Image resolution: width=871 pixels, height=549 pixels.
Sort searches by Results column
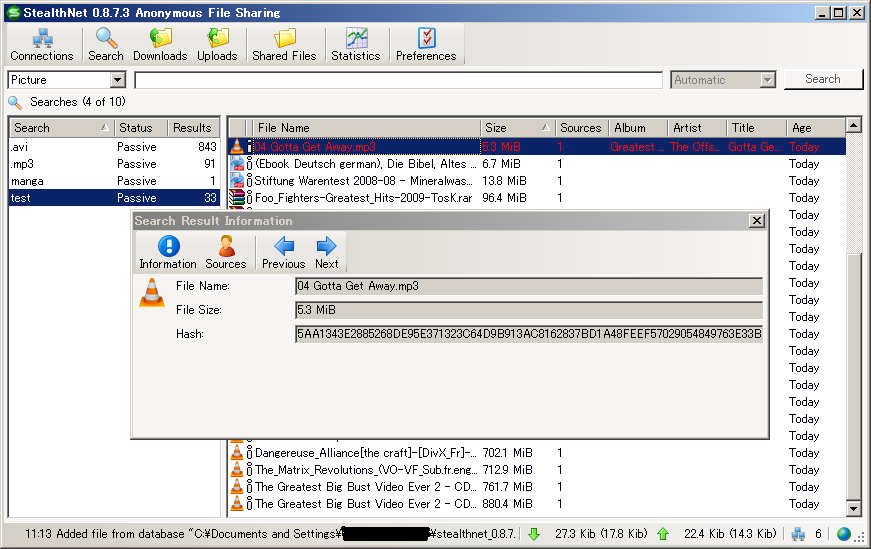click(193, 128)
